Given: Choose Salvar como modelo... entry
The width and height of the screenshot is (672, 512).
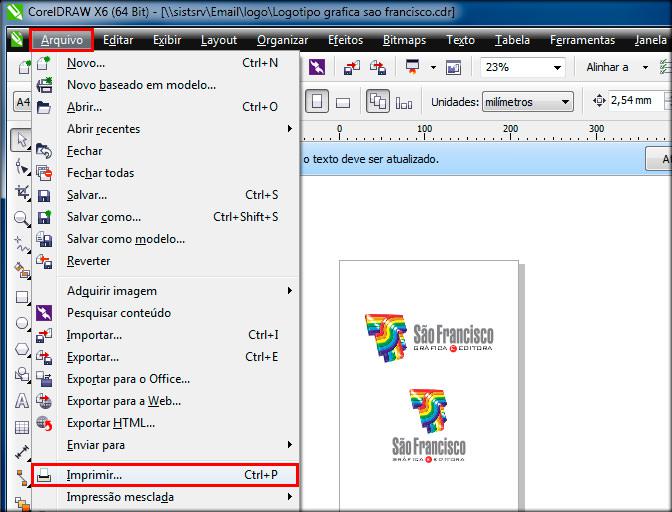Looking at the screenshot, I should [x=165, y=239].
